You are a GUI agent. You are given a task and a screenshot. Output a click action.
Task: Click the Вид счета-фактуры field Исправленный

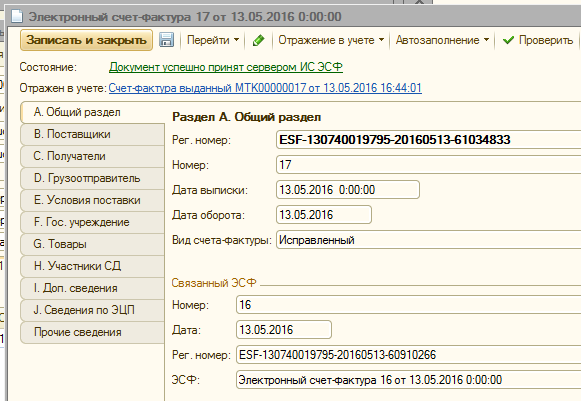tap(428, 240)
